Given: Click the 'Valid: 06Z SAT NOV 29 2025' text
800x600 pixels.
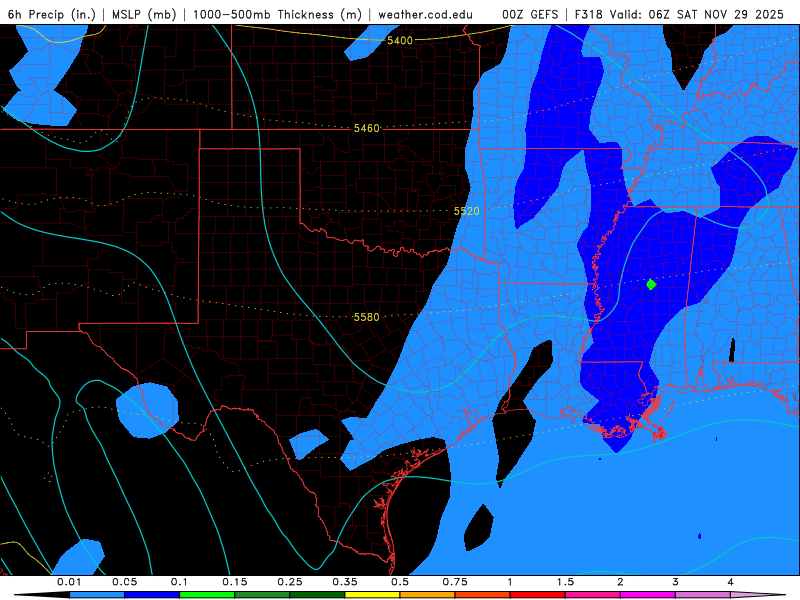Looking at the screenshot, I should click(698, 14).
